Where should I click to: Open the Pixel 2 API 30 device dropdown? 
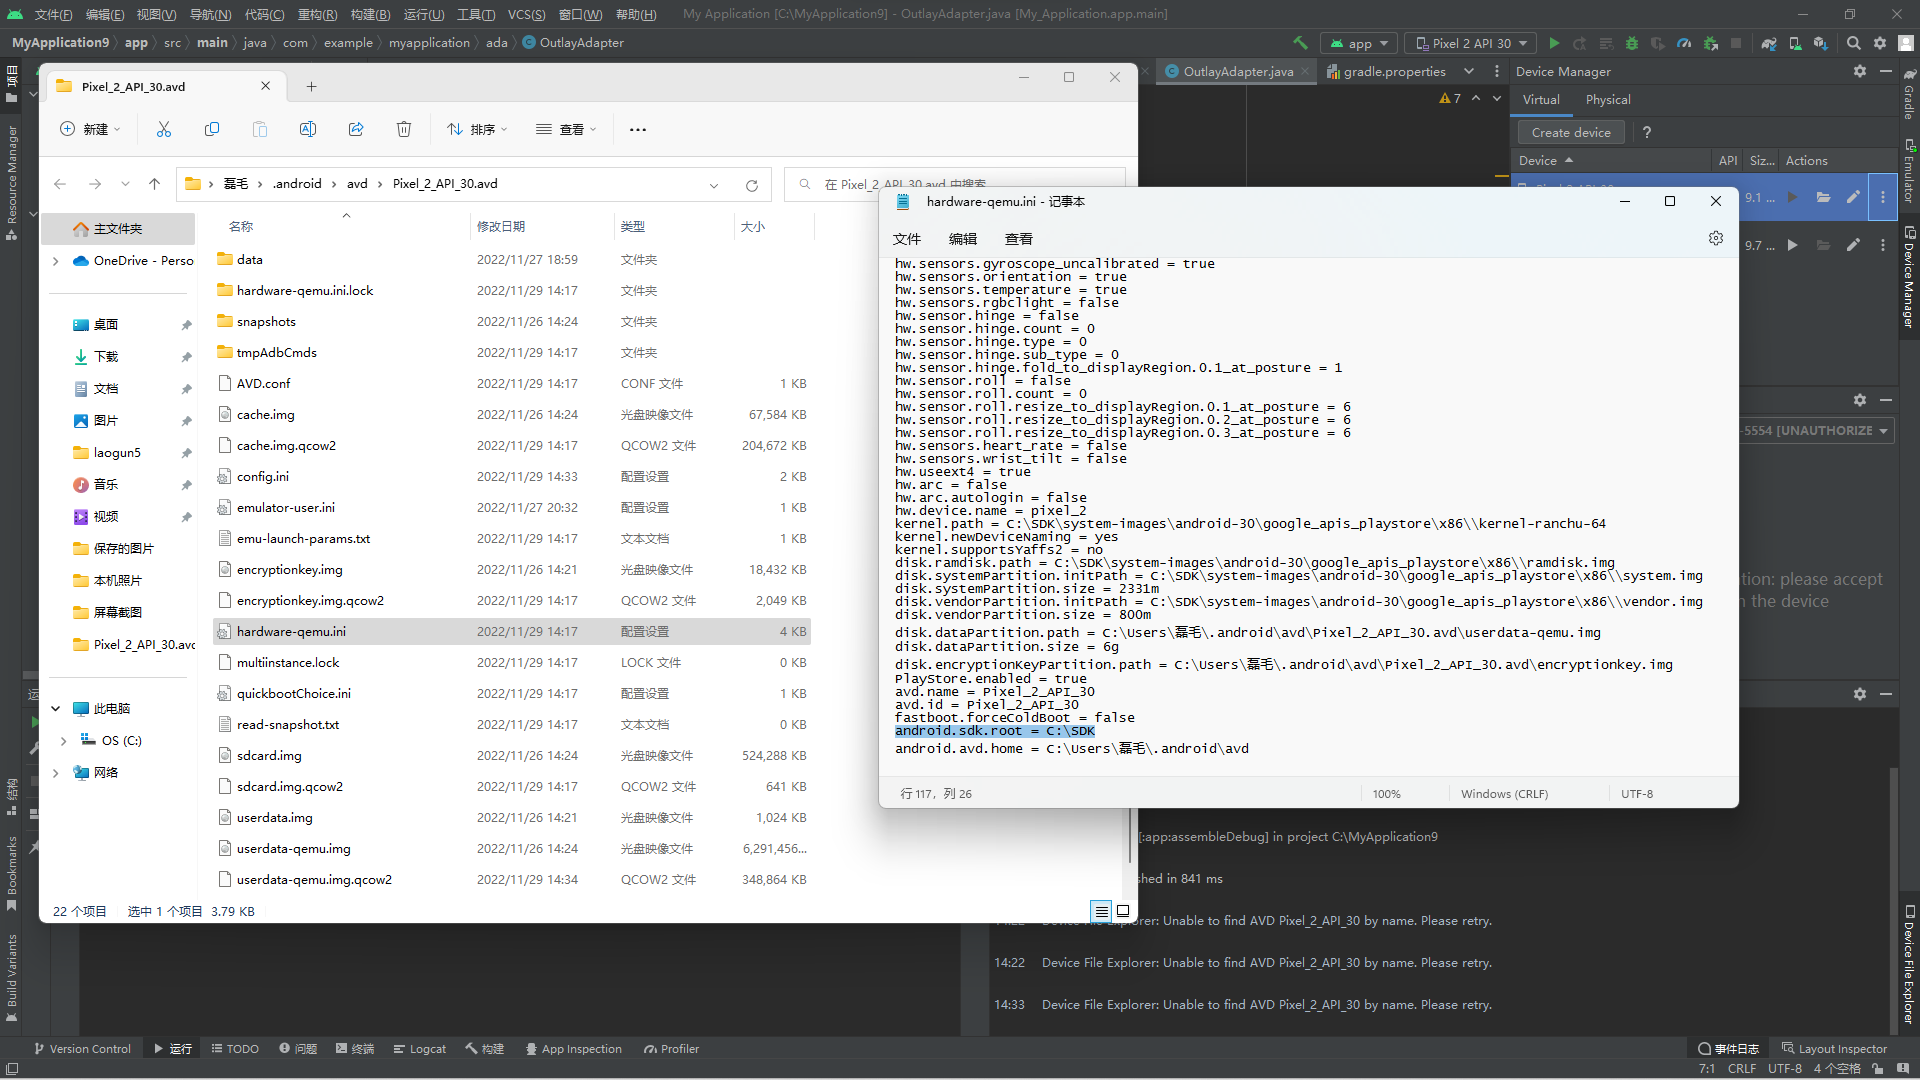1472,43
